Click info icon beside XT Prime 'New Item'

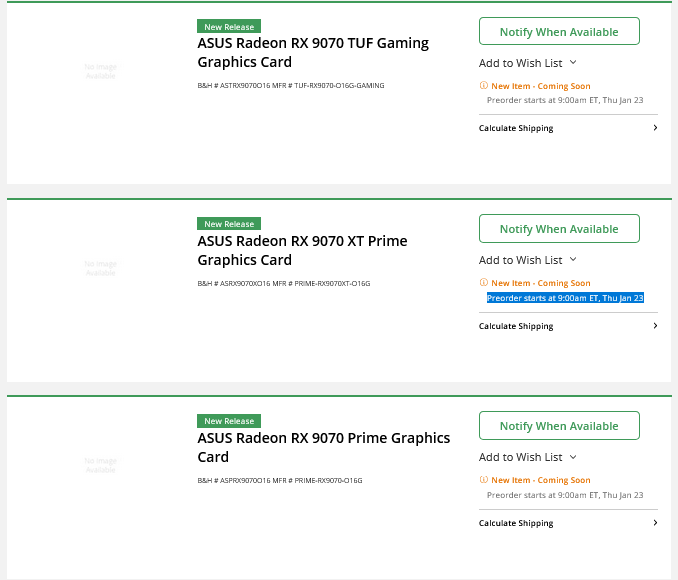point(483,284)
